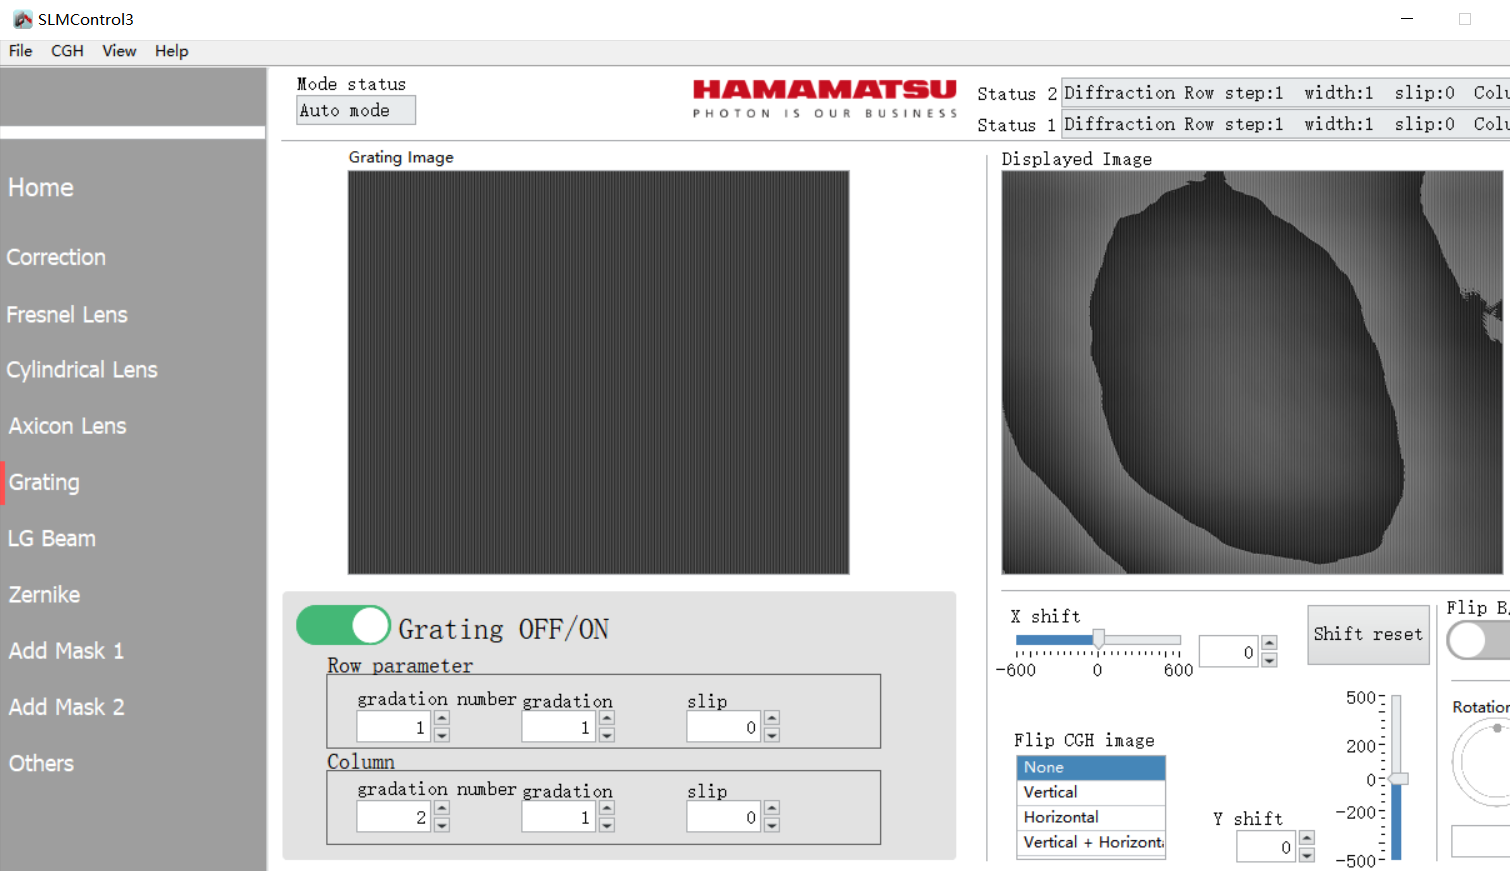This screenshot has width=1510, height=871.
Task: Click the SLMControl3 app icon in title bar
Action: click(22, 19)
